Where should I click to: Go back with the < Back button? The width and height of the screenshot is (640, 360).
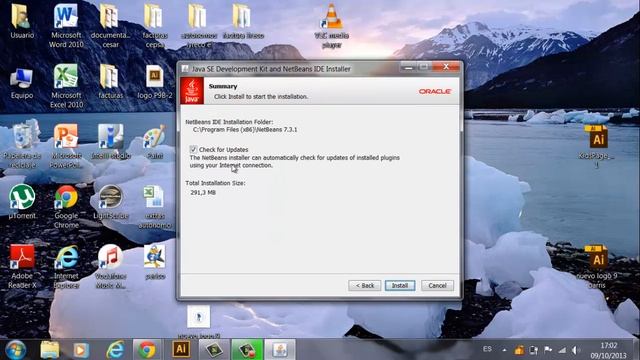tap(364, 286)
